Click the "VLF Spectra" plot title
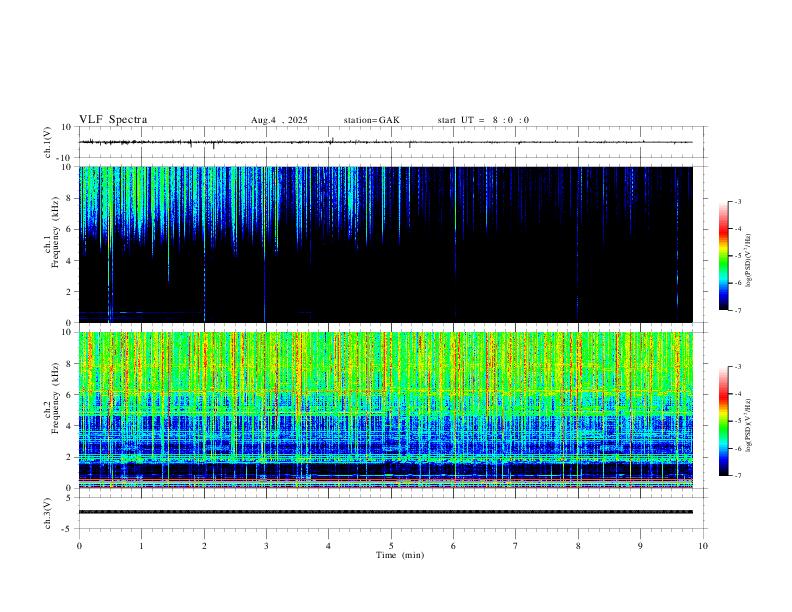Screen dimensions: 792x612 tap(113, 120)
